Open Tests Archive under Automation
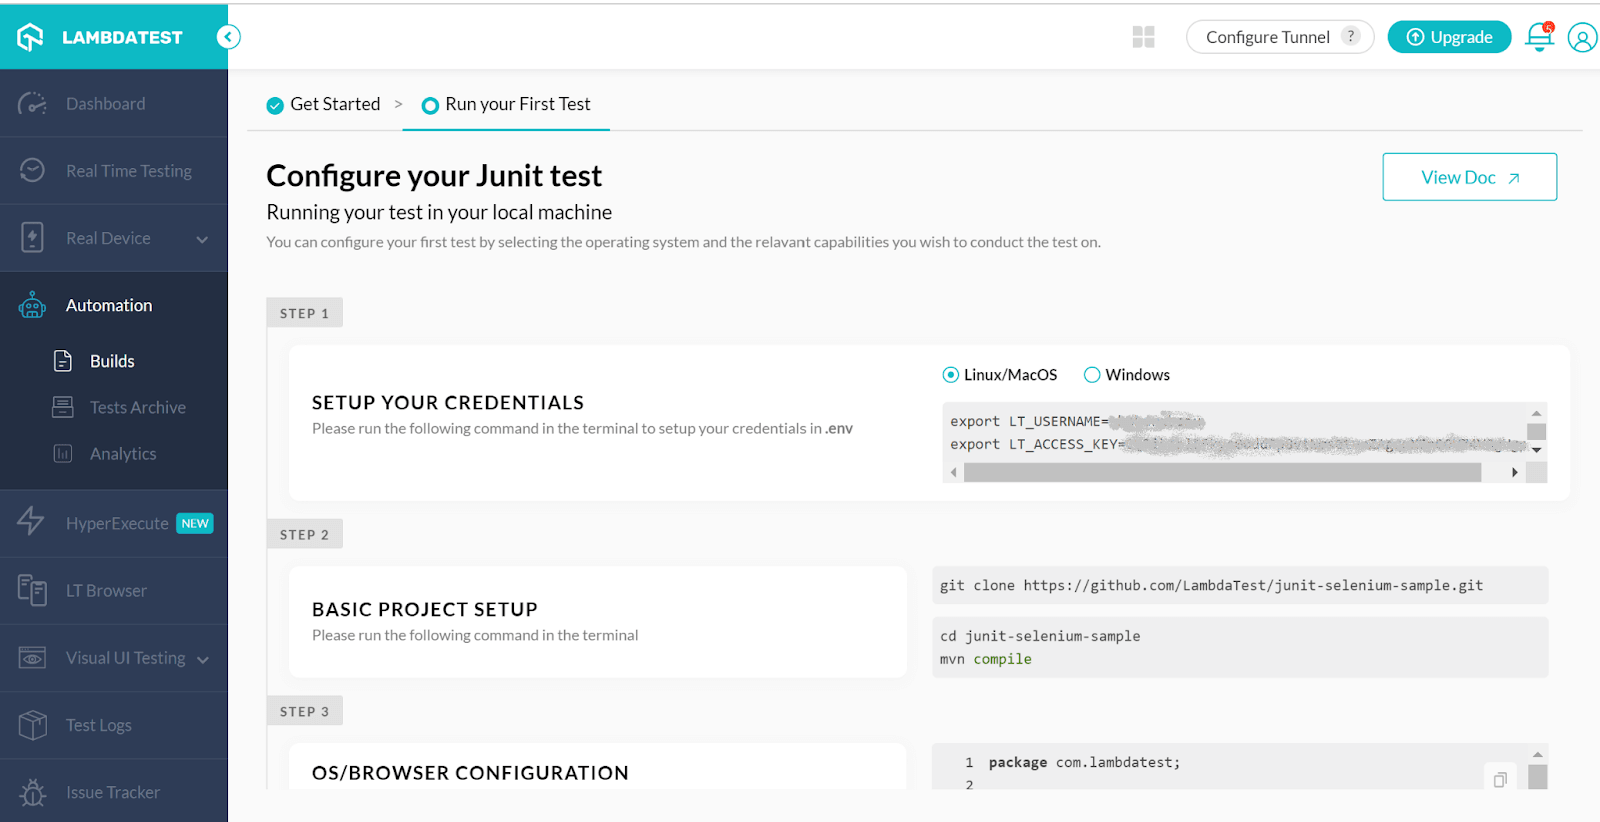Screen dimensions: 1600x822 pyautogui.click(x=137, y=407)
